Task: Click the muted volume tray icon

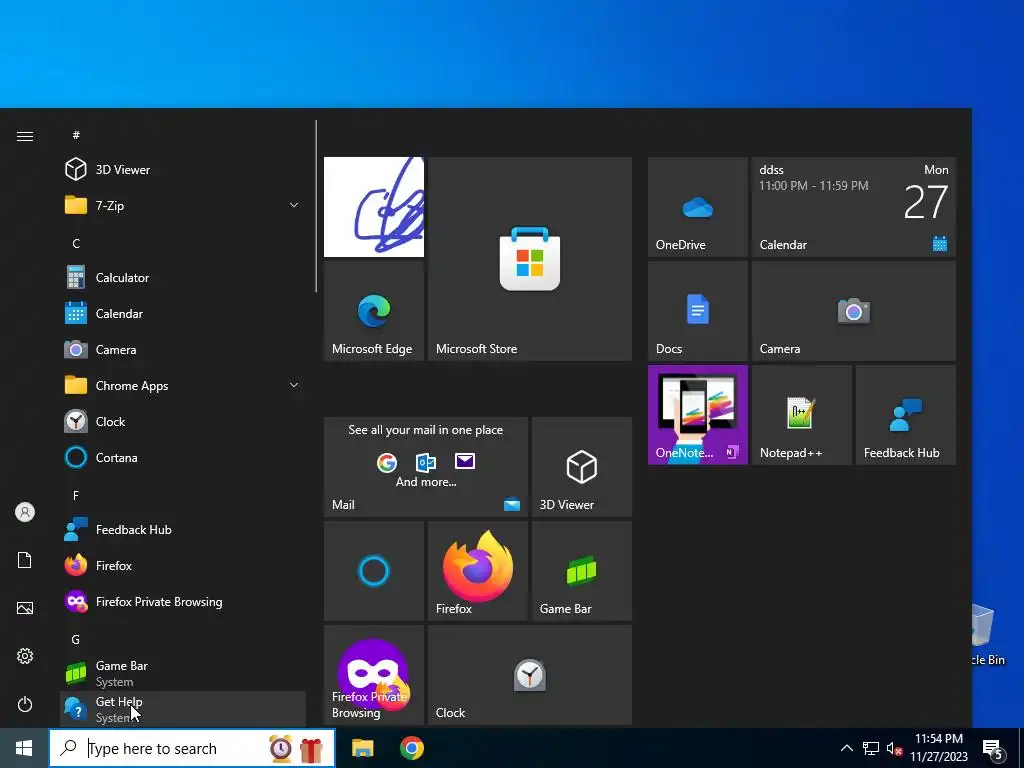Action: (x=895, y=748)
